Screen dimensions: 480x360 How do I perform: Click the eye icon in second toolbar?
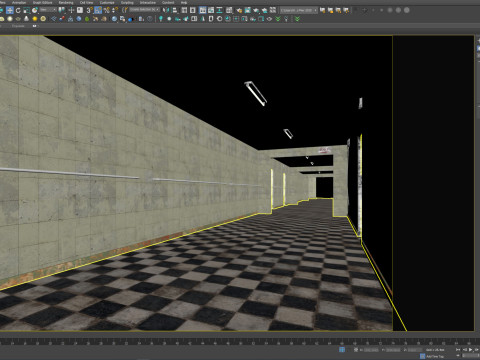click(x=269, y=19)
